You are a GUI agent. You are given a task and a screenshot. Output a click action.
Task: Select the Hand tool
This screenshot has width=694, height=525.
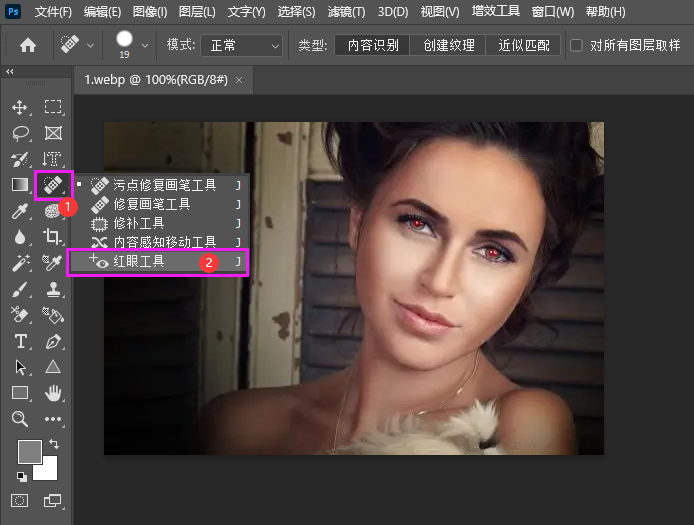pos(53,393)
